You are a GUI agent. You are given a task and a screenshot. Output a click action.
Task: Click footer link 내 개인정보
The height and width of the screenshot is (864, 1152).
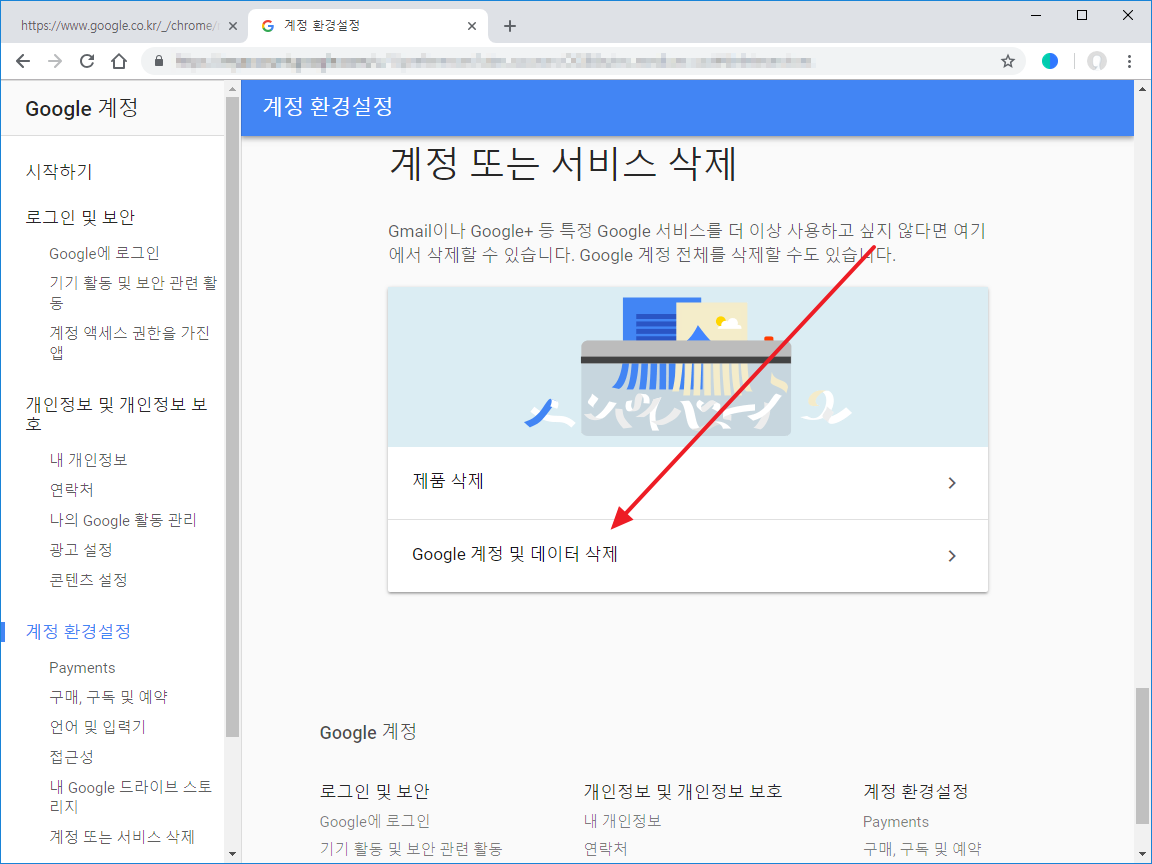pos(623,821)
